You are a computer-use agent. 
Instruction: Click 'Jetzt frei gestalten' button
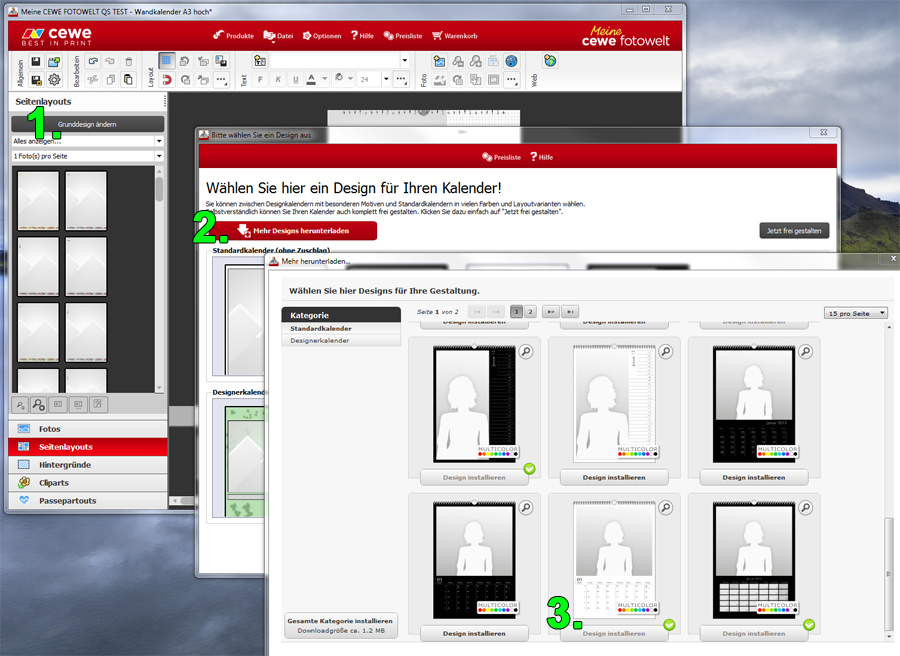click(x=794, y=230)
